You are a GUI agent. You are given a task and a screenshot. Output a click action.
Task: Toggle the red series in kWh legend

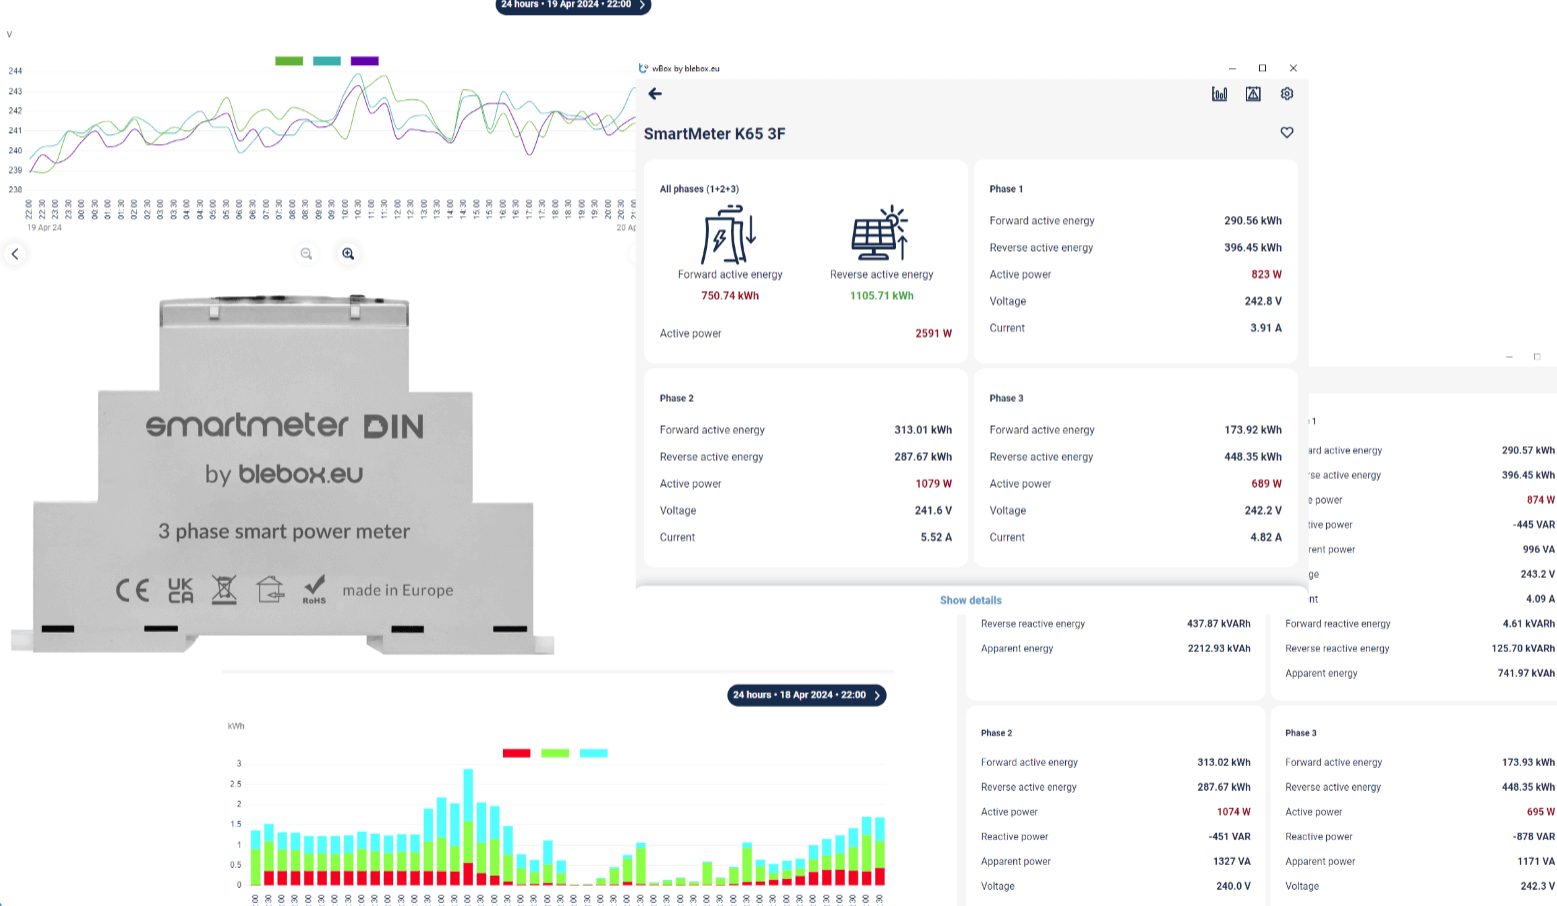(x=516, y=753)
